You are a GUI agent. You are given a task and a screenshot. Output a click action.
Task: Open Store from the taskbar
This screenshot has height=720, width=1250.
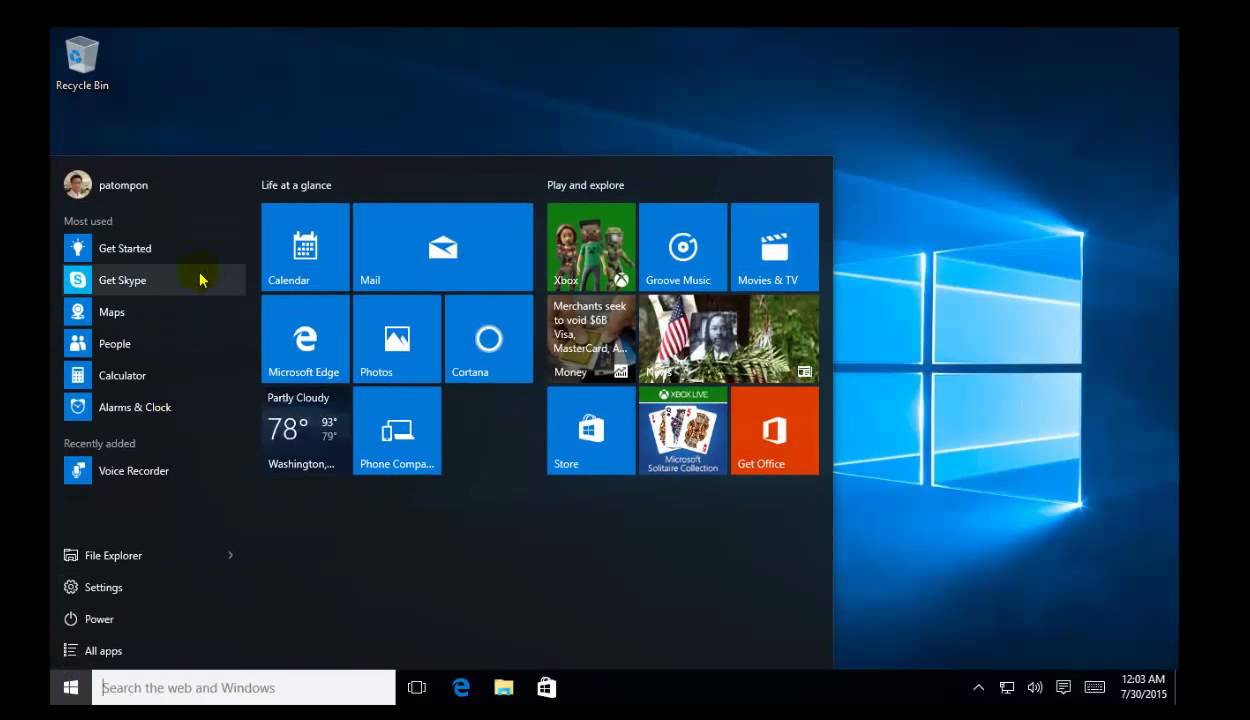click(547, 688)
